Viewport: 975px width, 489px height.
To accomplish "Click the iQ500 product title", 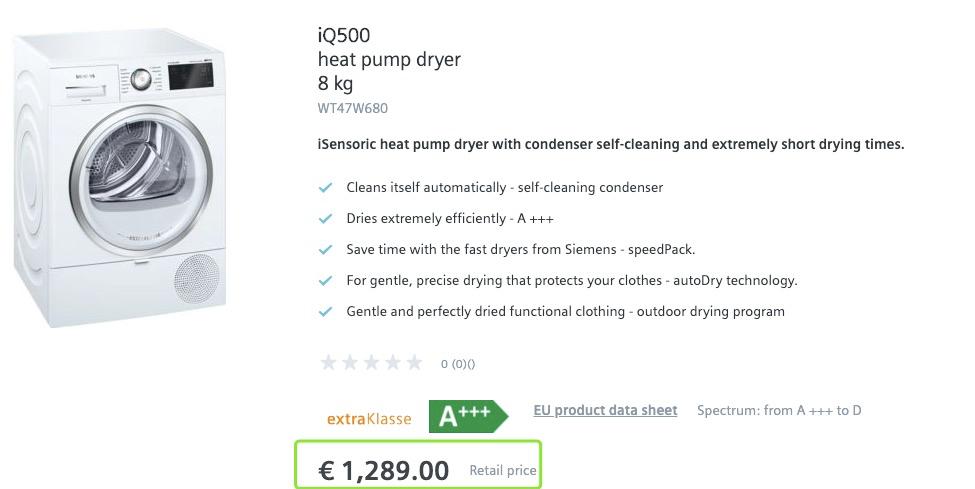I will (344, 36).
